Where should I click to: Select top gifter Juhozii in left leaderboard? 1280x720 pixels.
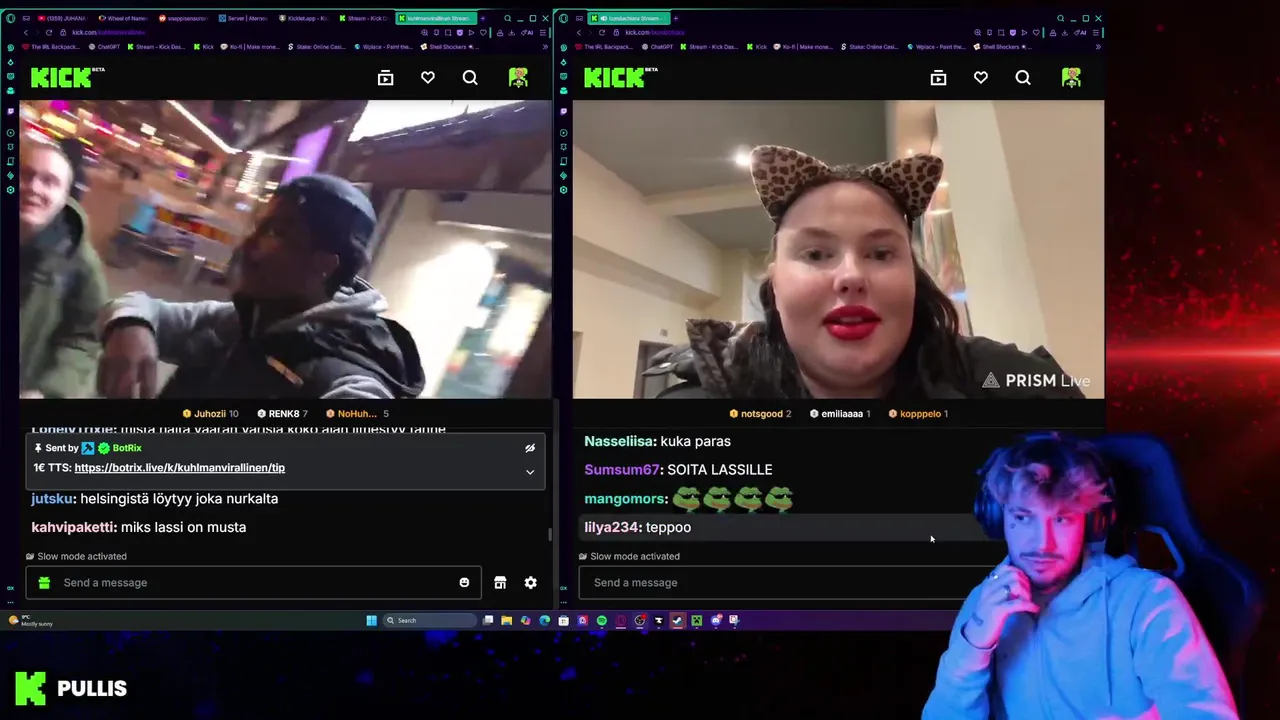tap(209, 413)
